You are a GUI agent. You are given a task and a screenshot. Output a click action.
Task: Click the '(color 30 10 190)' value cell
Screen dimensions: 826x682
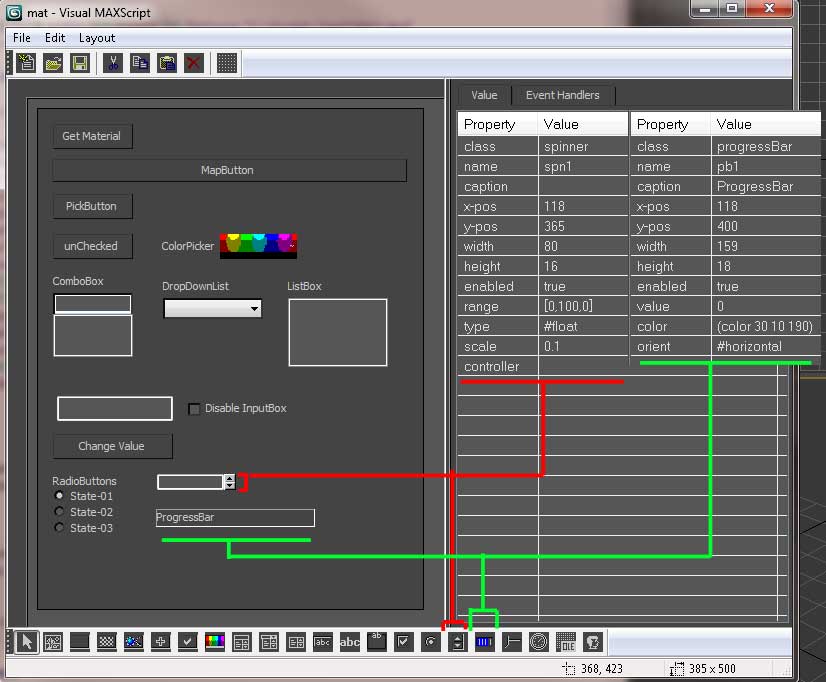pos(765,327)
